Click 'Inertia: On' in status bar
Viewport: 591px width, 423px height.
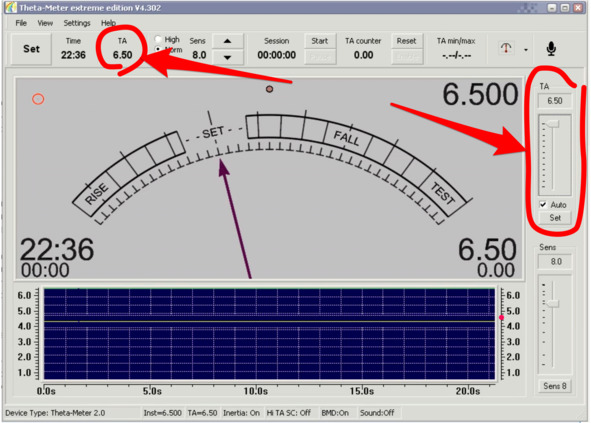241,413
